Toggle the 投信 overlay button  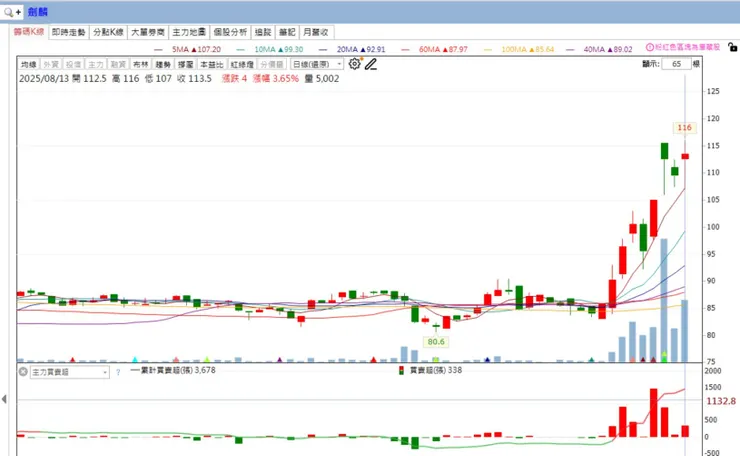click(x=73, y=64)
